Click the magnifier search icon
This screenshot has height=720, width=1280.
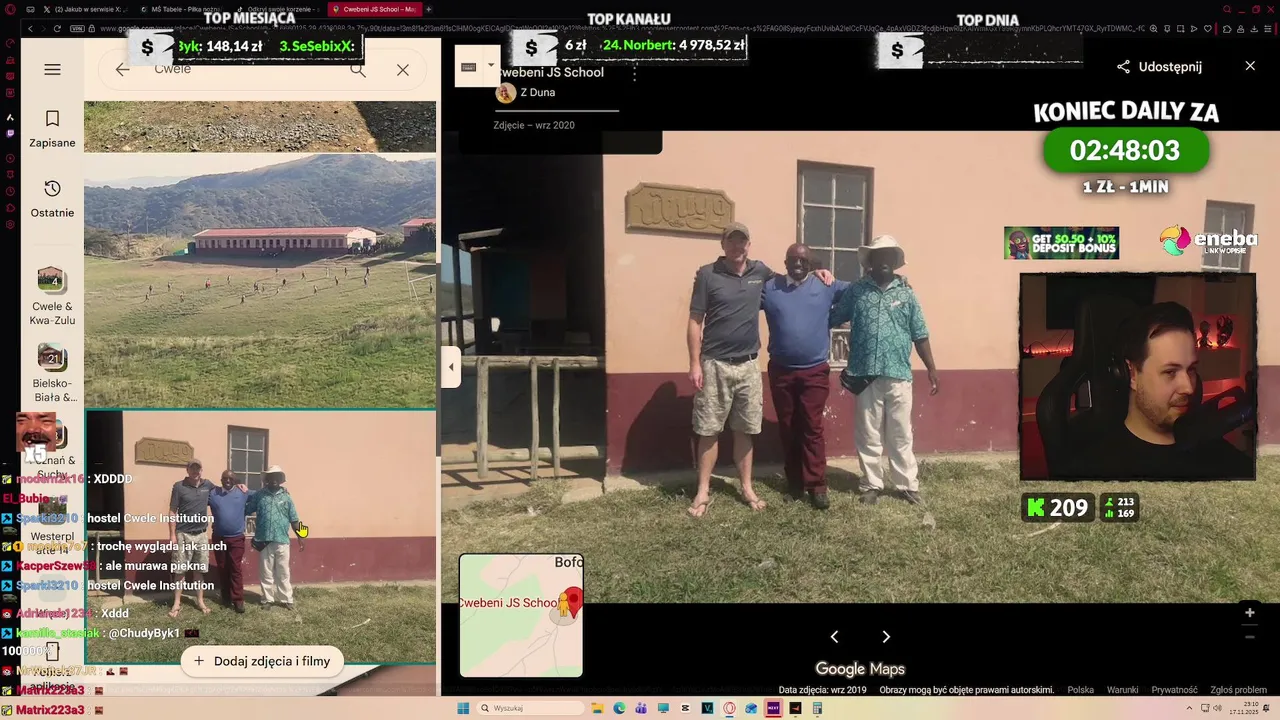pos(358,70)
